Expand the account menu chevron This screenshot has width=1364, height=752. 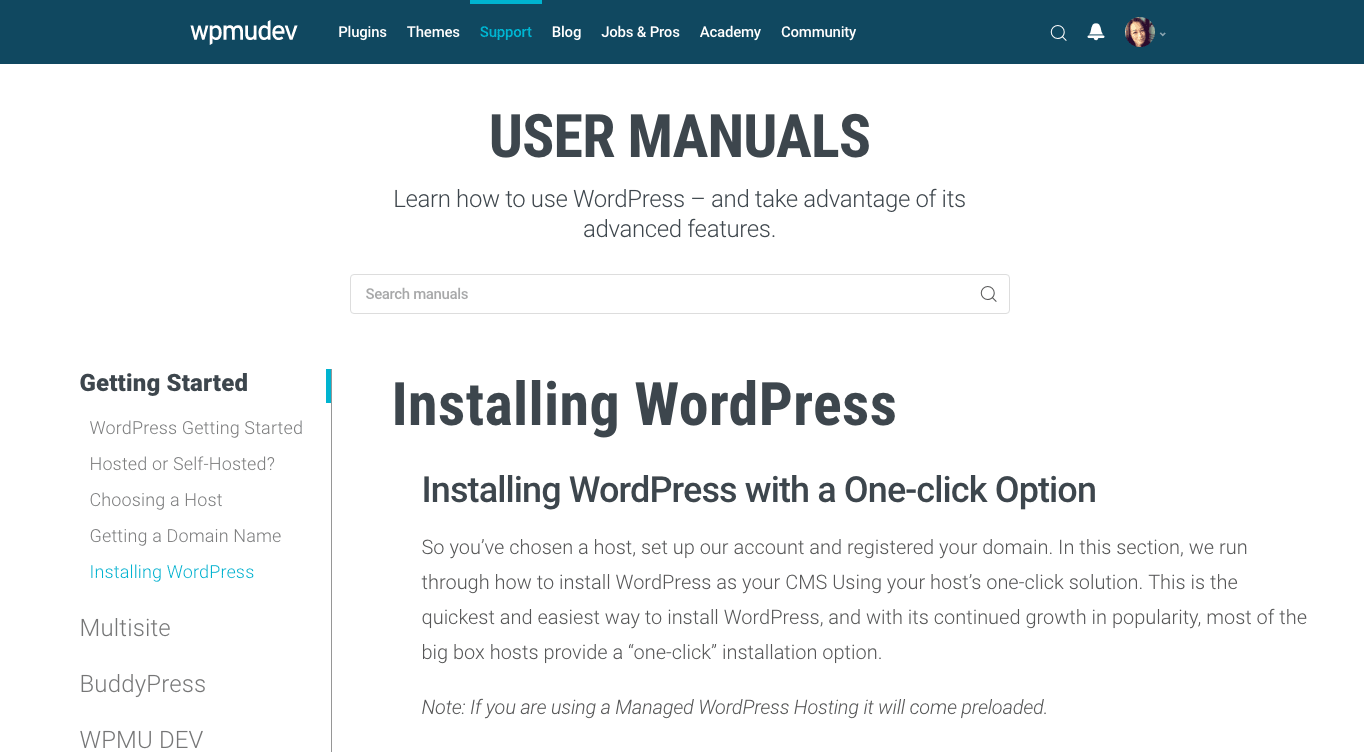tap(1162, 33)
